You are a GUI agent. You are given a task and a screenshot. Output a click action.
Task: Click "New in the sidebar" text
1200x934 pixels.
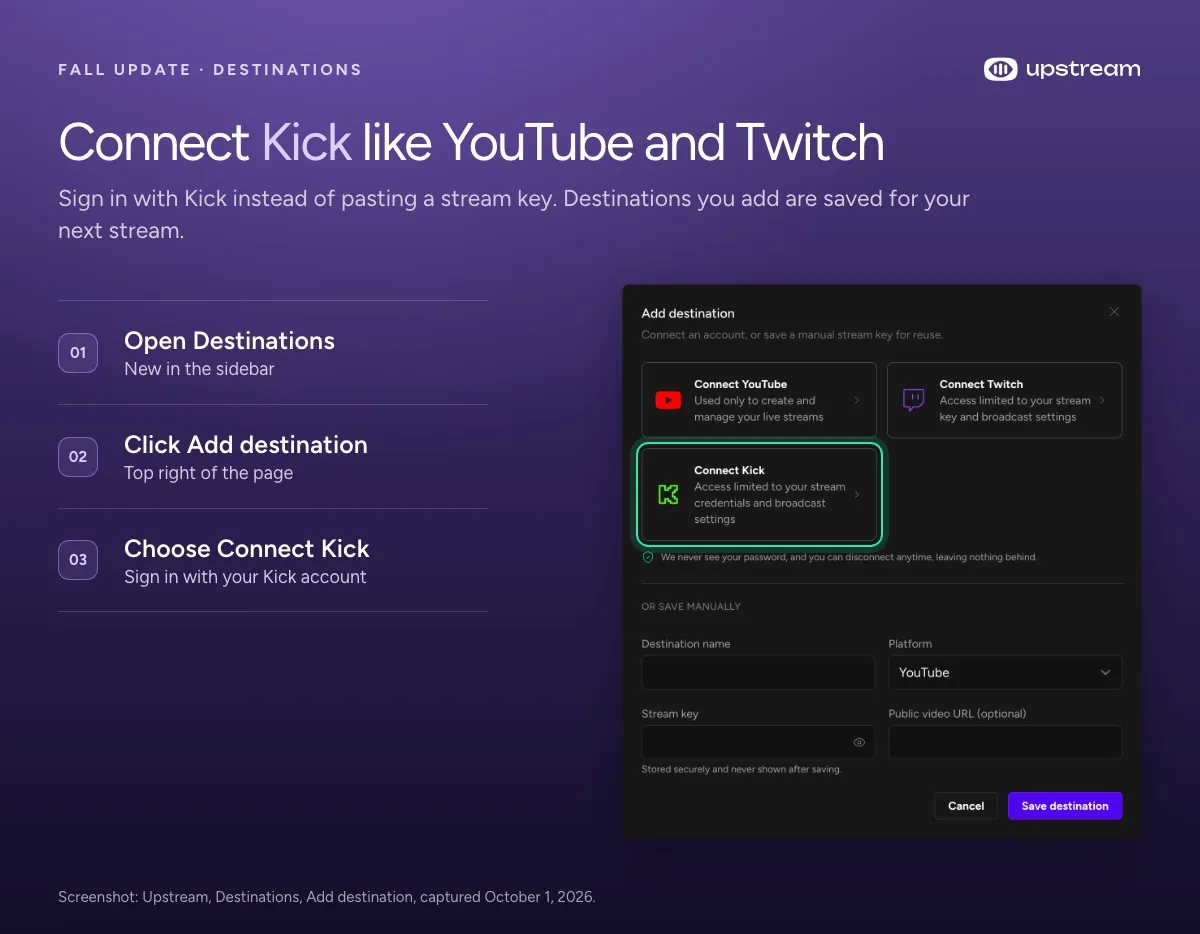pos(199,369)
